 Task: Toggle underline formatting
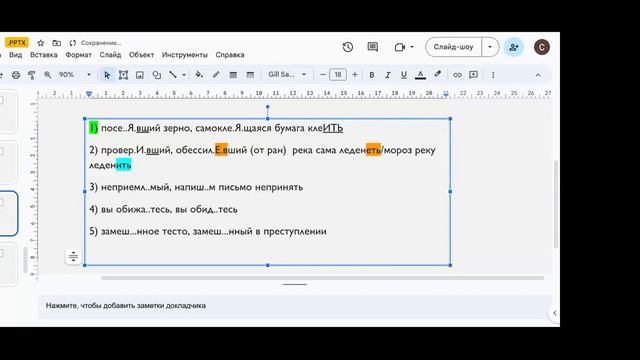[404, 75]
